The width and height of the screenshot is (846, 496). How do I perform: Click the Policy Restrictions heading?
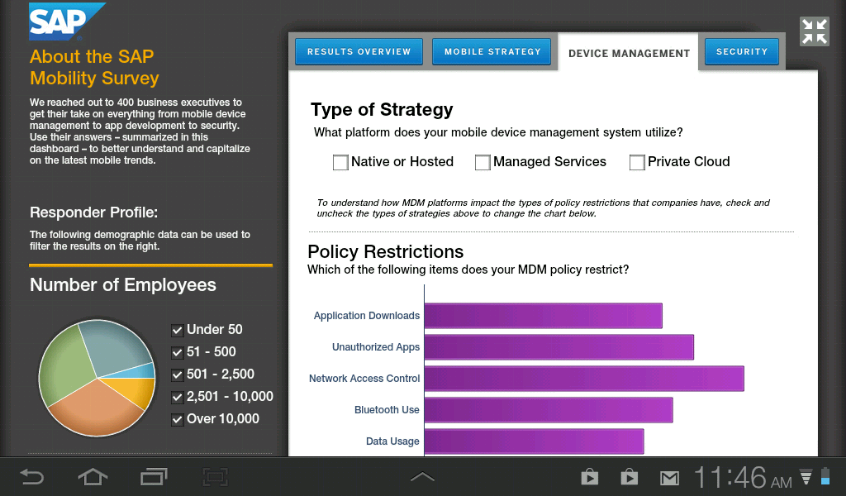tap(385, 252)
